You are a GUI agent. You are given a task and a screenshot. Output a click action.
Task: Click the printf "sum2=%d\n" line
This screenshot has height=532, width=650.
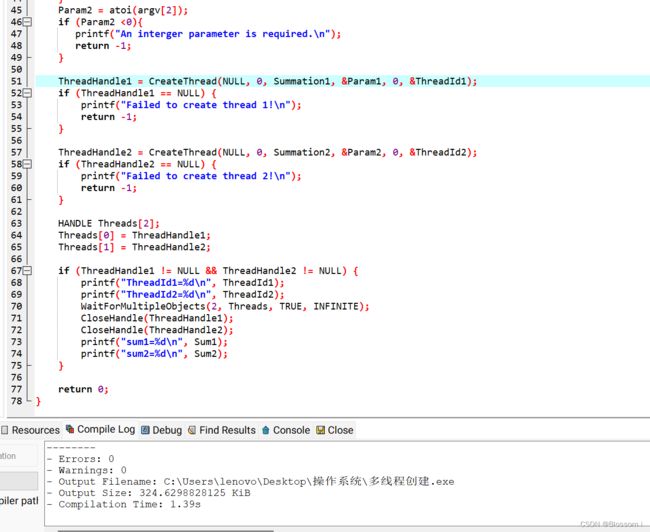(154, 354)
